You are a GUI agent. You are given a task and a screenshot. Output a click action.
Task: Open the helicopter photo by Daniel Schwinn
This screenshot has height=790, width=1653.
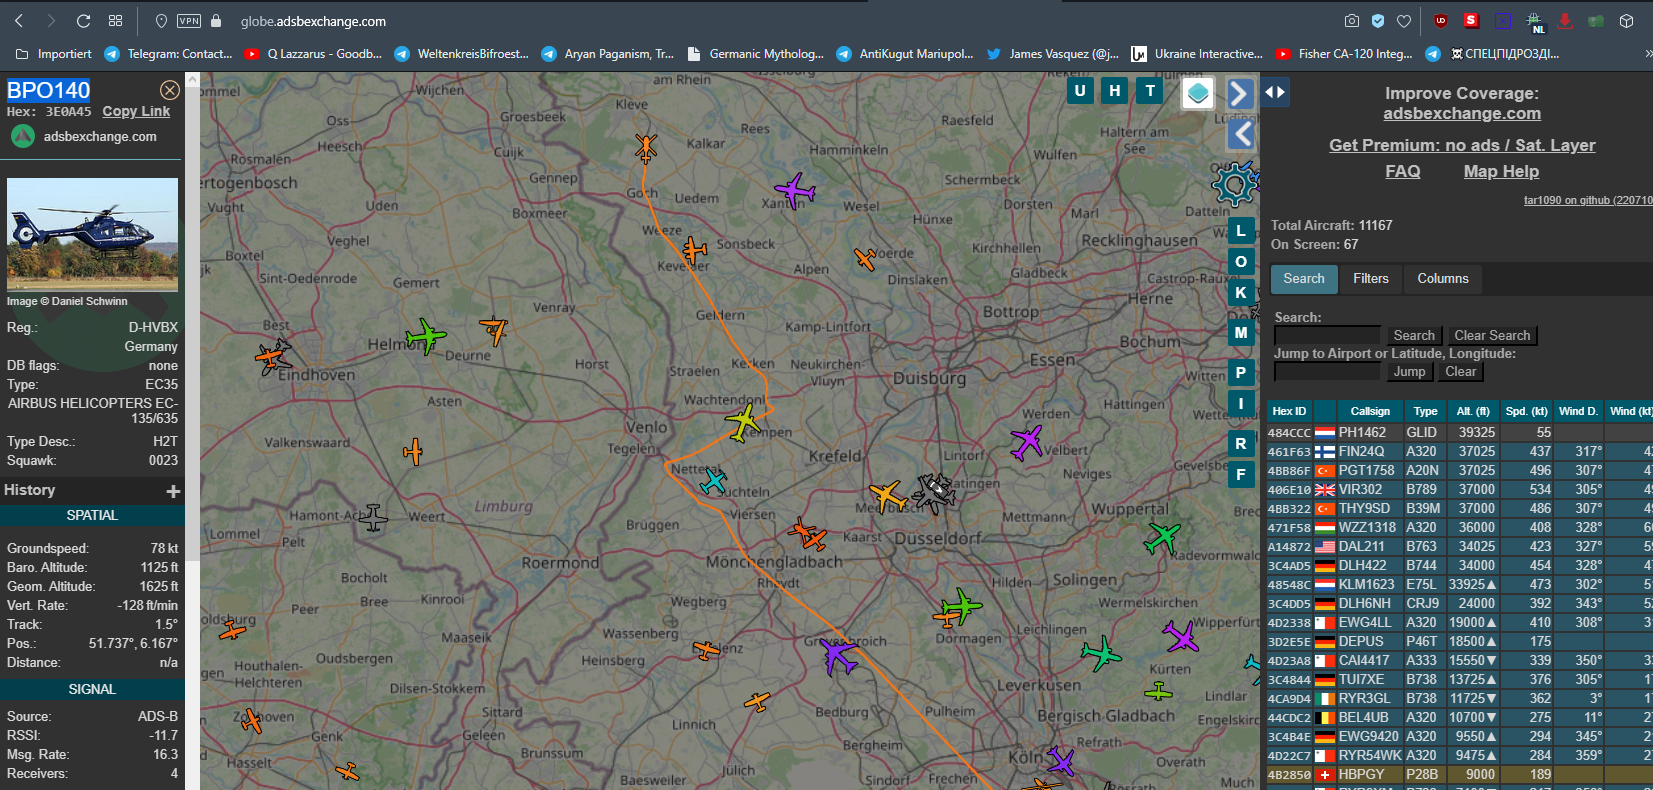(x=92, y=235)
